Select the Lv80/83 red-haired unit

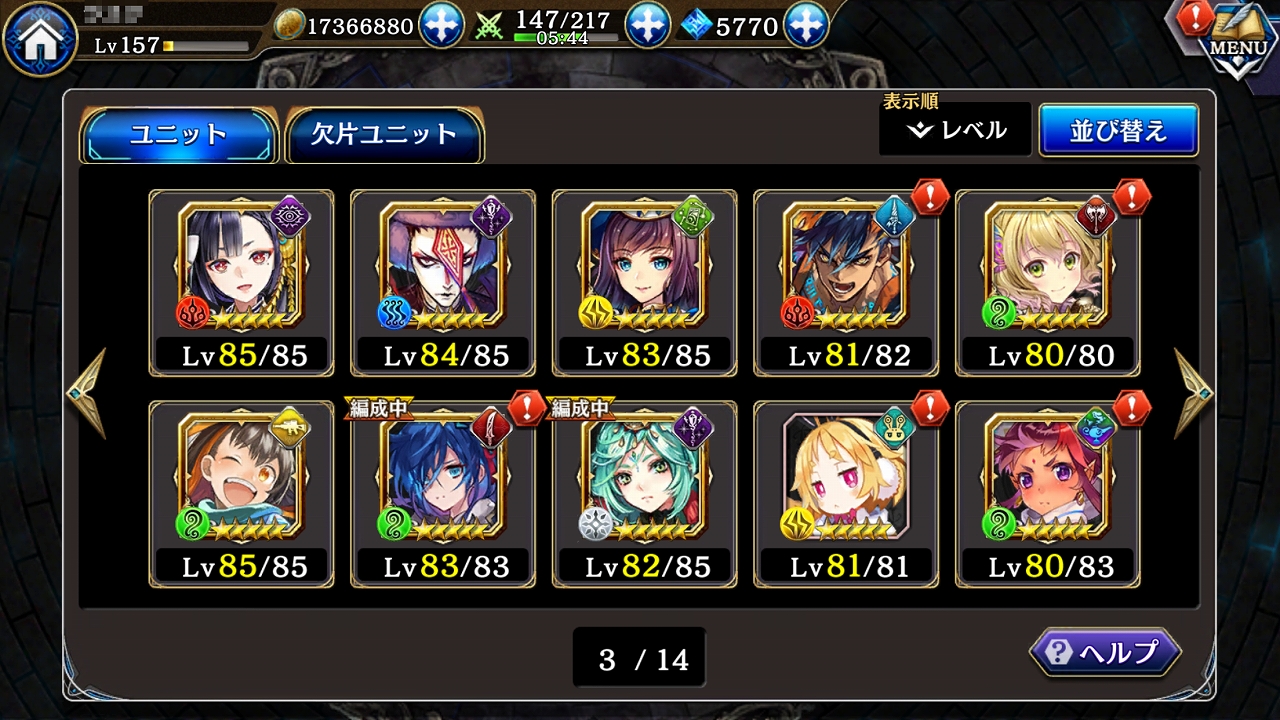pos(1049,494)
